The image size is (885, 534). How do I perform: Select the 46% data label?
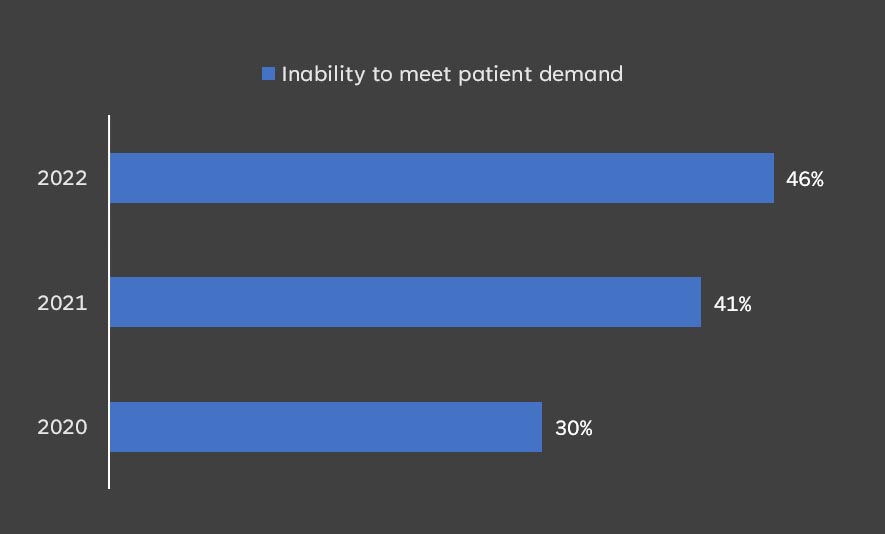(804, 180)
